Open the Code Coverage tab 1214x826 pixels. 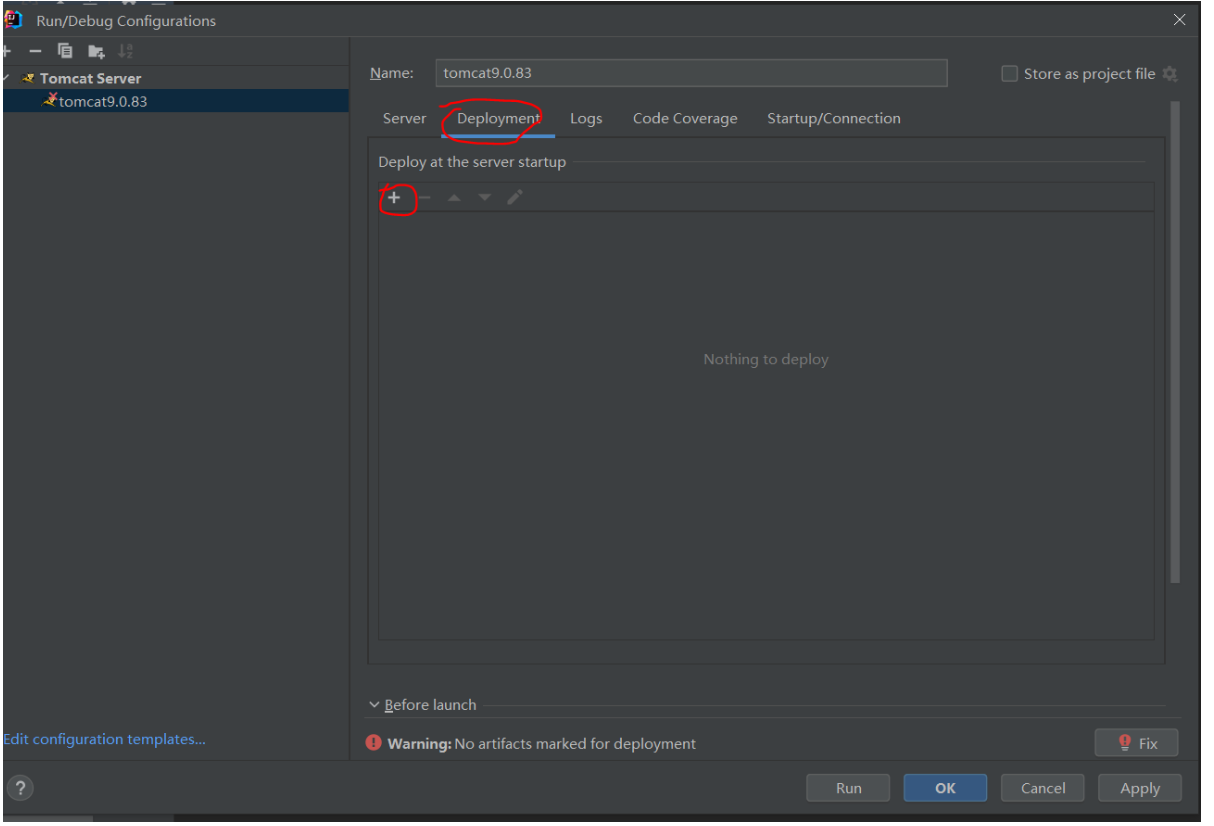pos(685,118)
